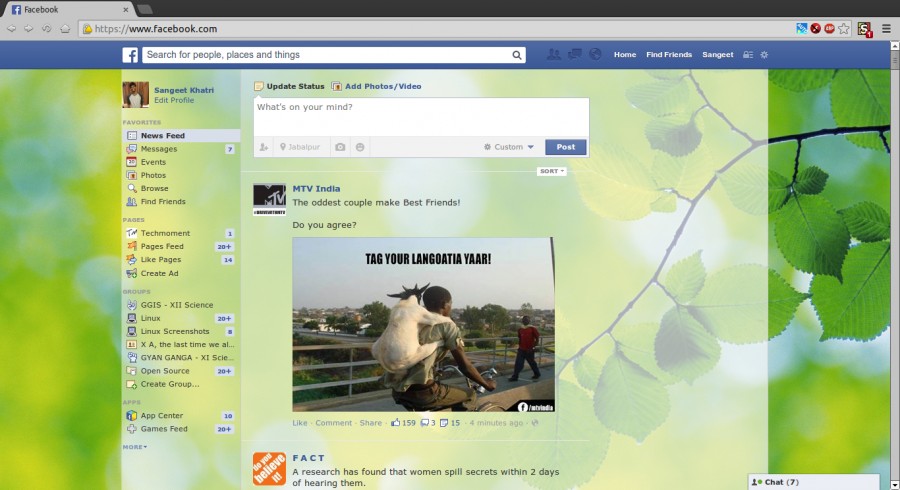Click camera icon in status composer
The width and height of the screenshot is (900, 490).
(x=340, y=147)
